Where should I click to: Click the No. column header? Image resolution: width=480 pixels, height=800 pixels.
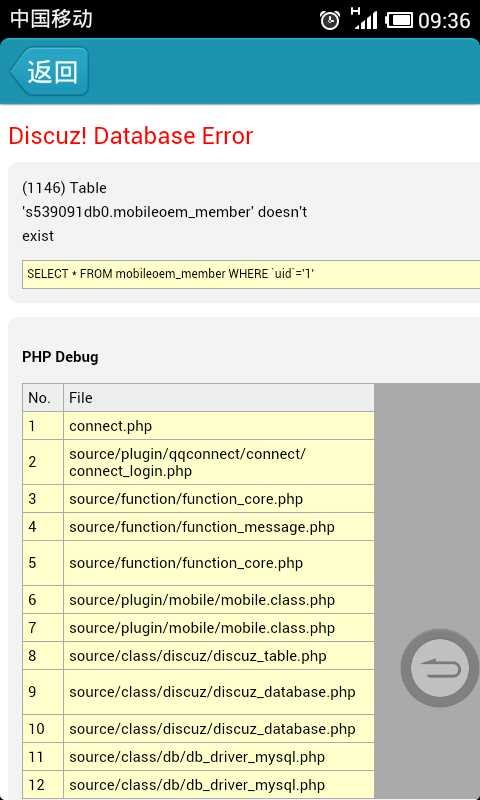click(x=43, y=397)
